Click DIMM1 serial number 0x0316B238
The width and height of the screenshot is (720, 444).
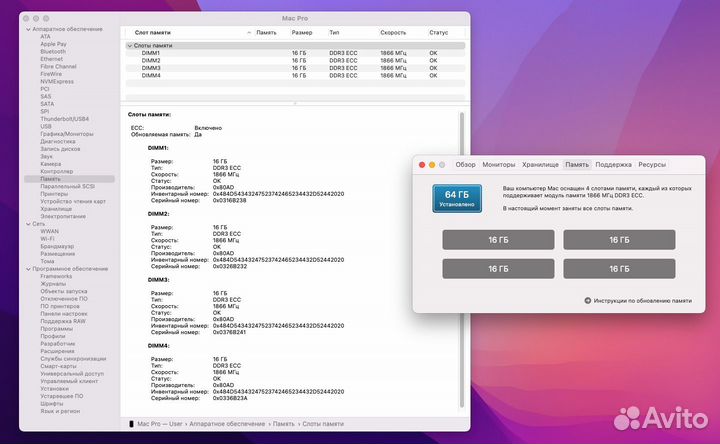(x=230, y=201)
